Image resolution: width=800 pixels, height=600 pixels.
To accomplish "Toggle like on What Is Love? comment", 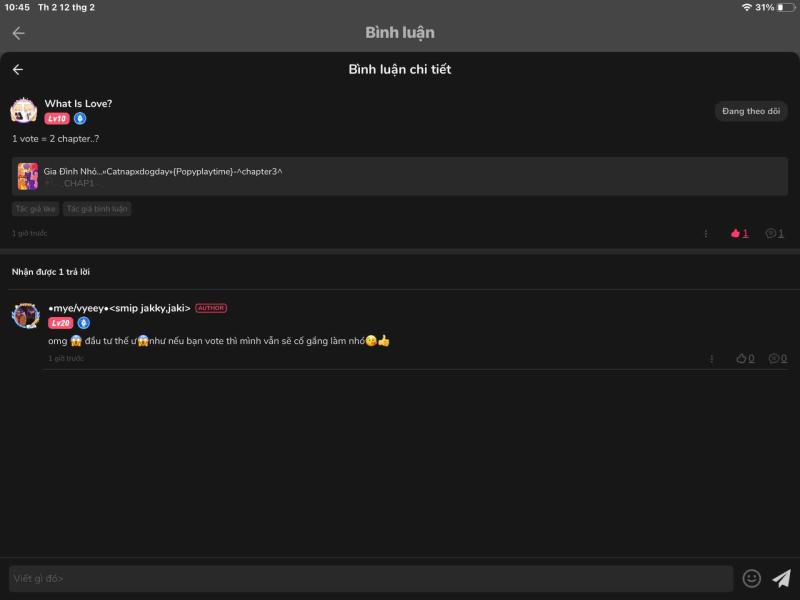I will [739, 234].
